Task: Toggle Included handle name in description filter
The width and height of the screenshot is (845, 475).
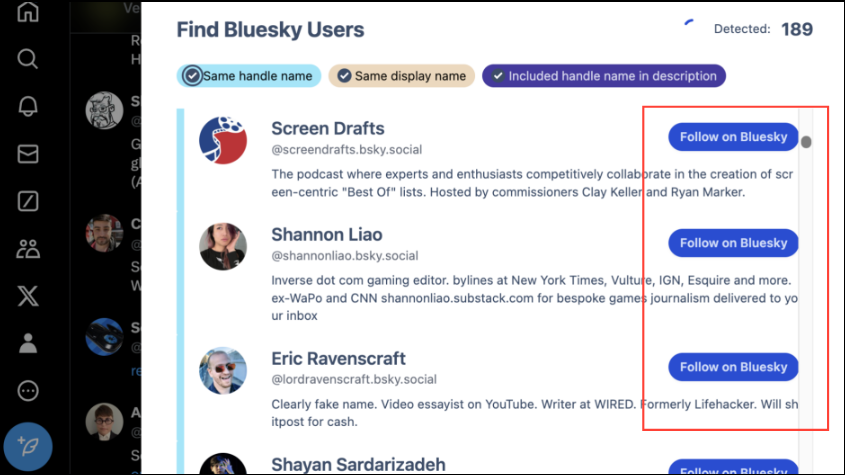Action: [x=604, y=76]
